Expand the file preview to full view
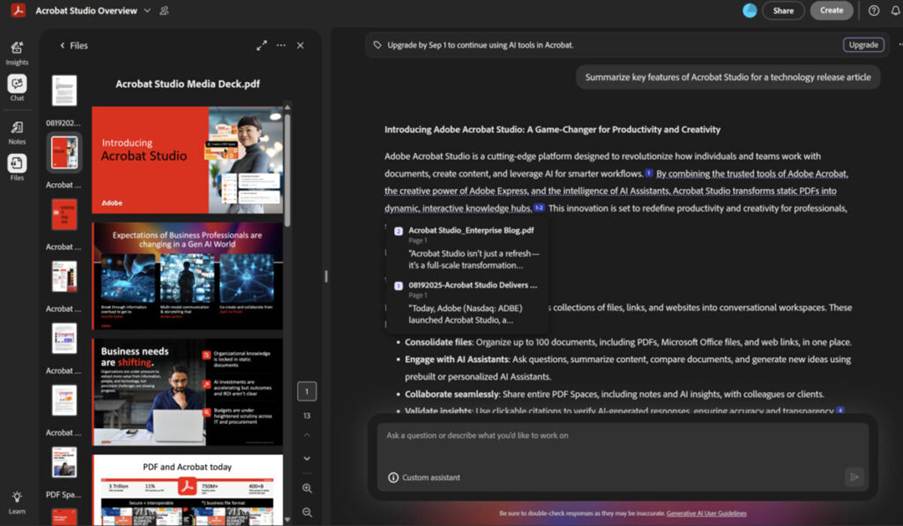 tap(261, 46)
